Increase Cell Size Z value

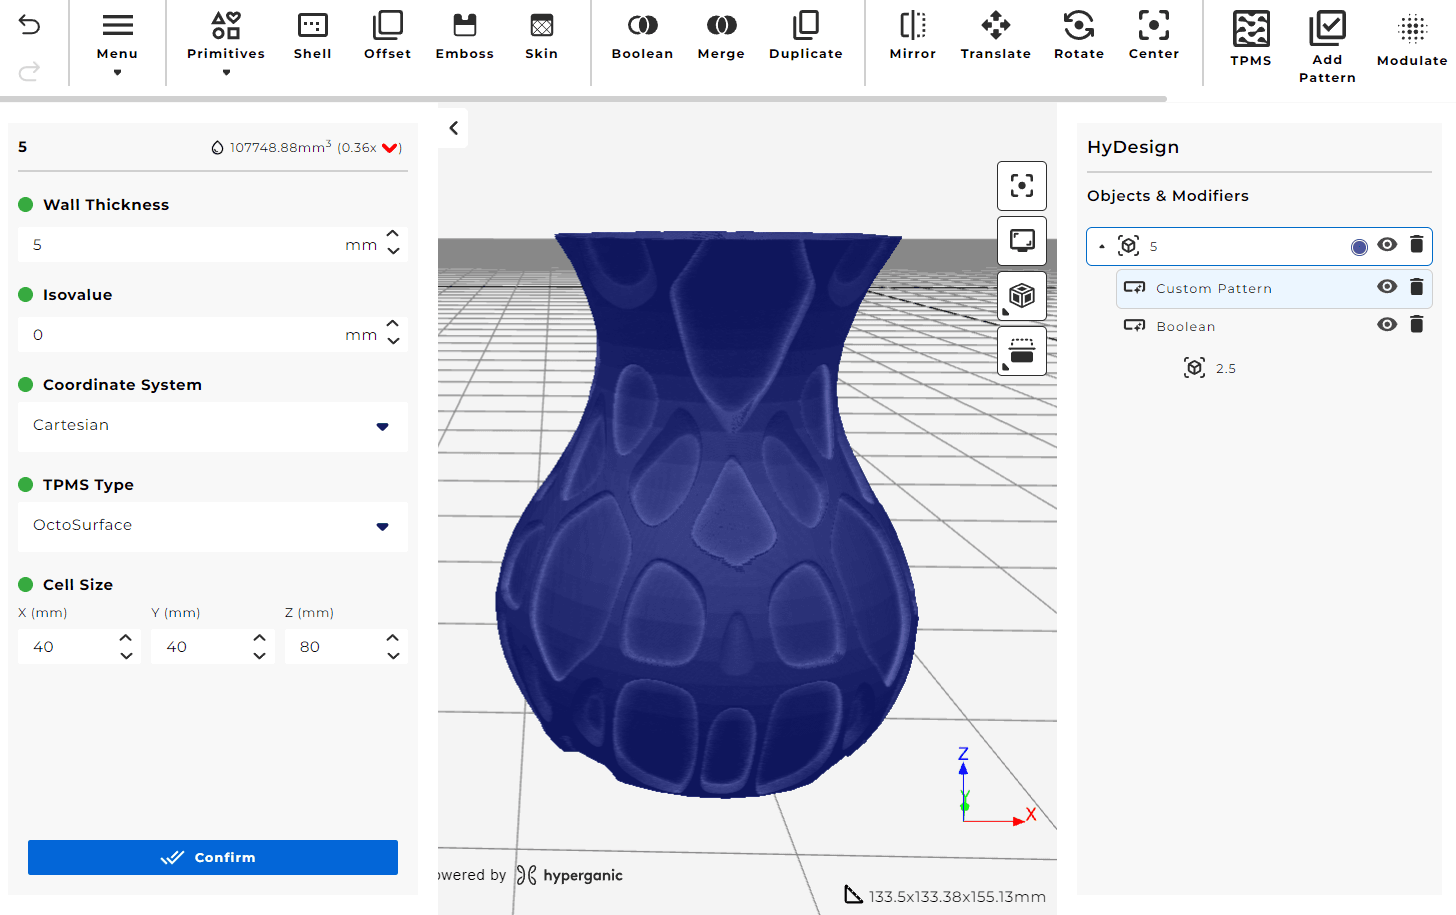(393, 638)
